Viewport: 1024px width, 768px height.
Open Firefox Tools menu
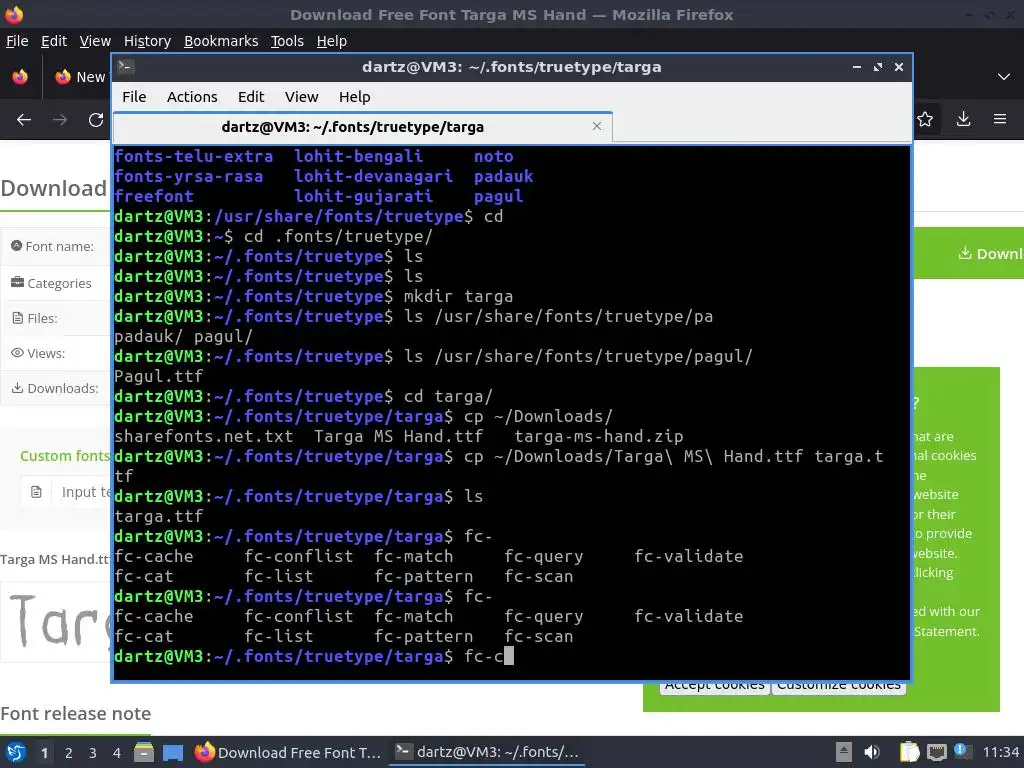click(287, 41)
